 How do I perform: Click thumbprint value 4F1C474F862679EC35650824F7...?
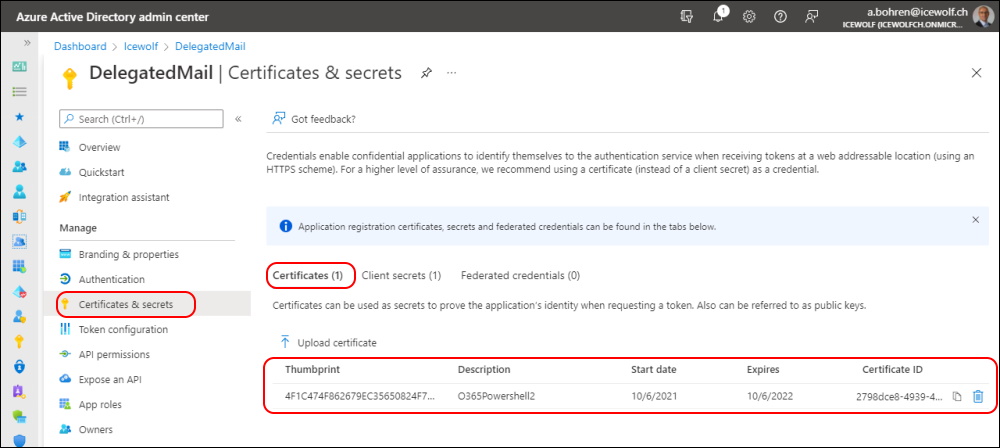click(360, 396)
